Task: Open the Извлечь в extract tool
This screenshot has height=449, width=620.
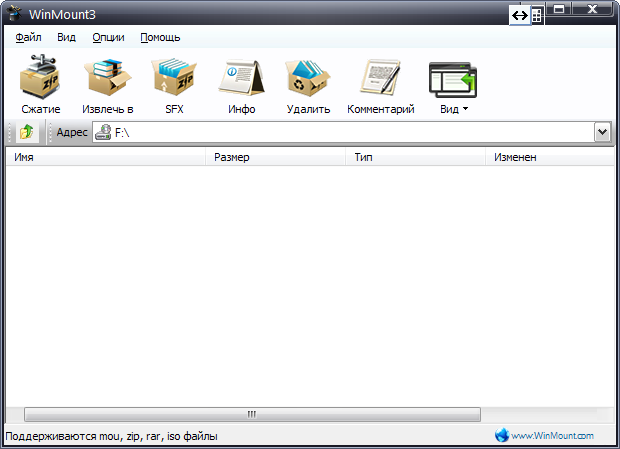Action: coord(108,77)
